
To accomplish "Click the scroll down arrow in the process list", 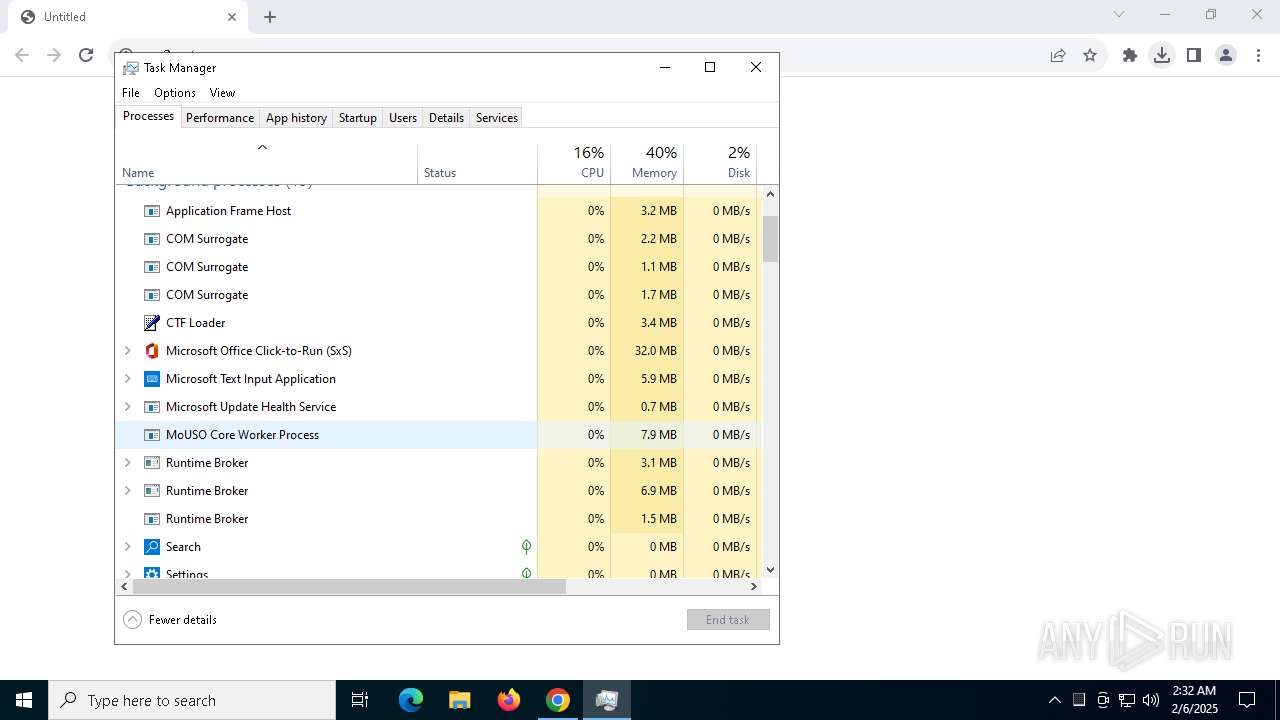I will 770,570.
